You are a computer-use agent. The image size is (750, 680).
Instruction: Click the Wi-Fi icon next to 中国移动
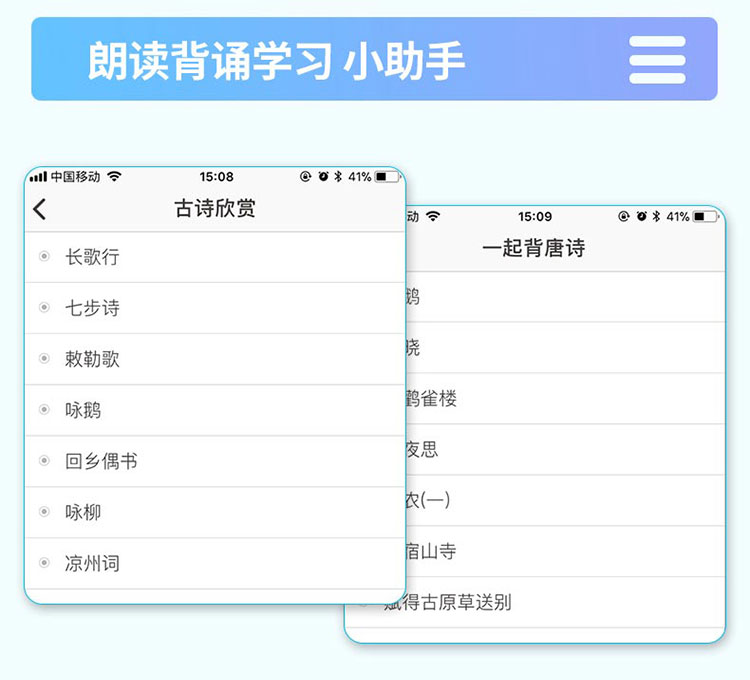pyautogui.click(x=114, y=177)
